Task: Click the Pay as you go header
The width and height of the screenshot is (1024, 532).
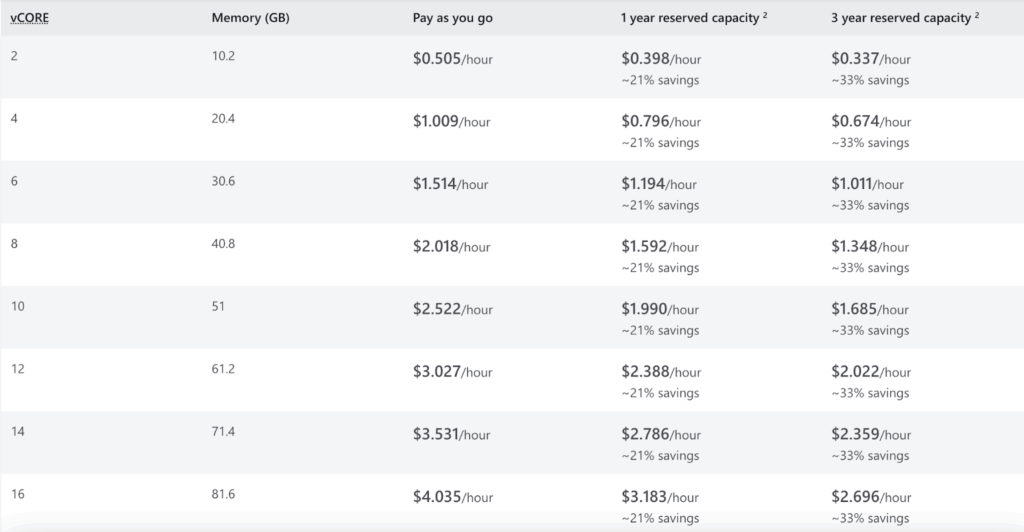Action: pyautogui.click(x=452, y=17)
